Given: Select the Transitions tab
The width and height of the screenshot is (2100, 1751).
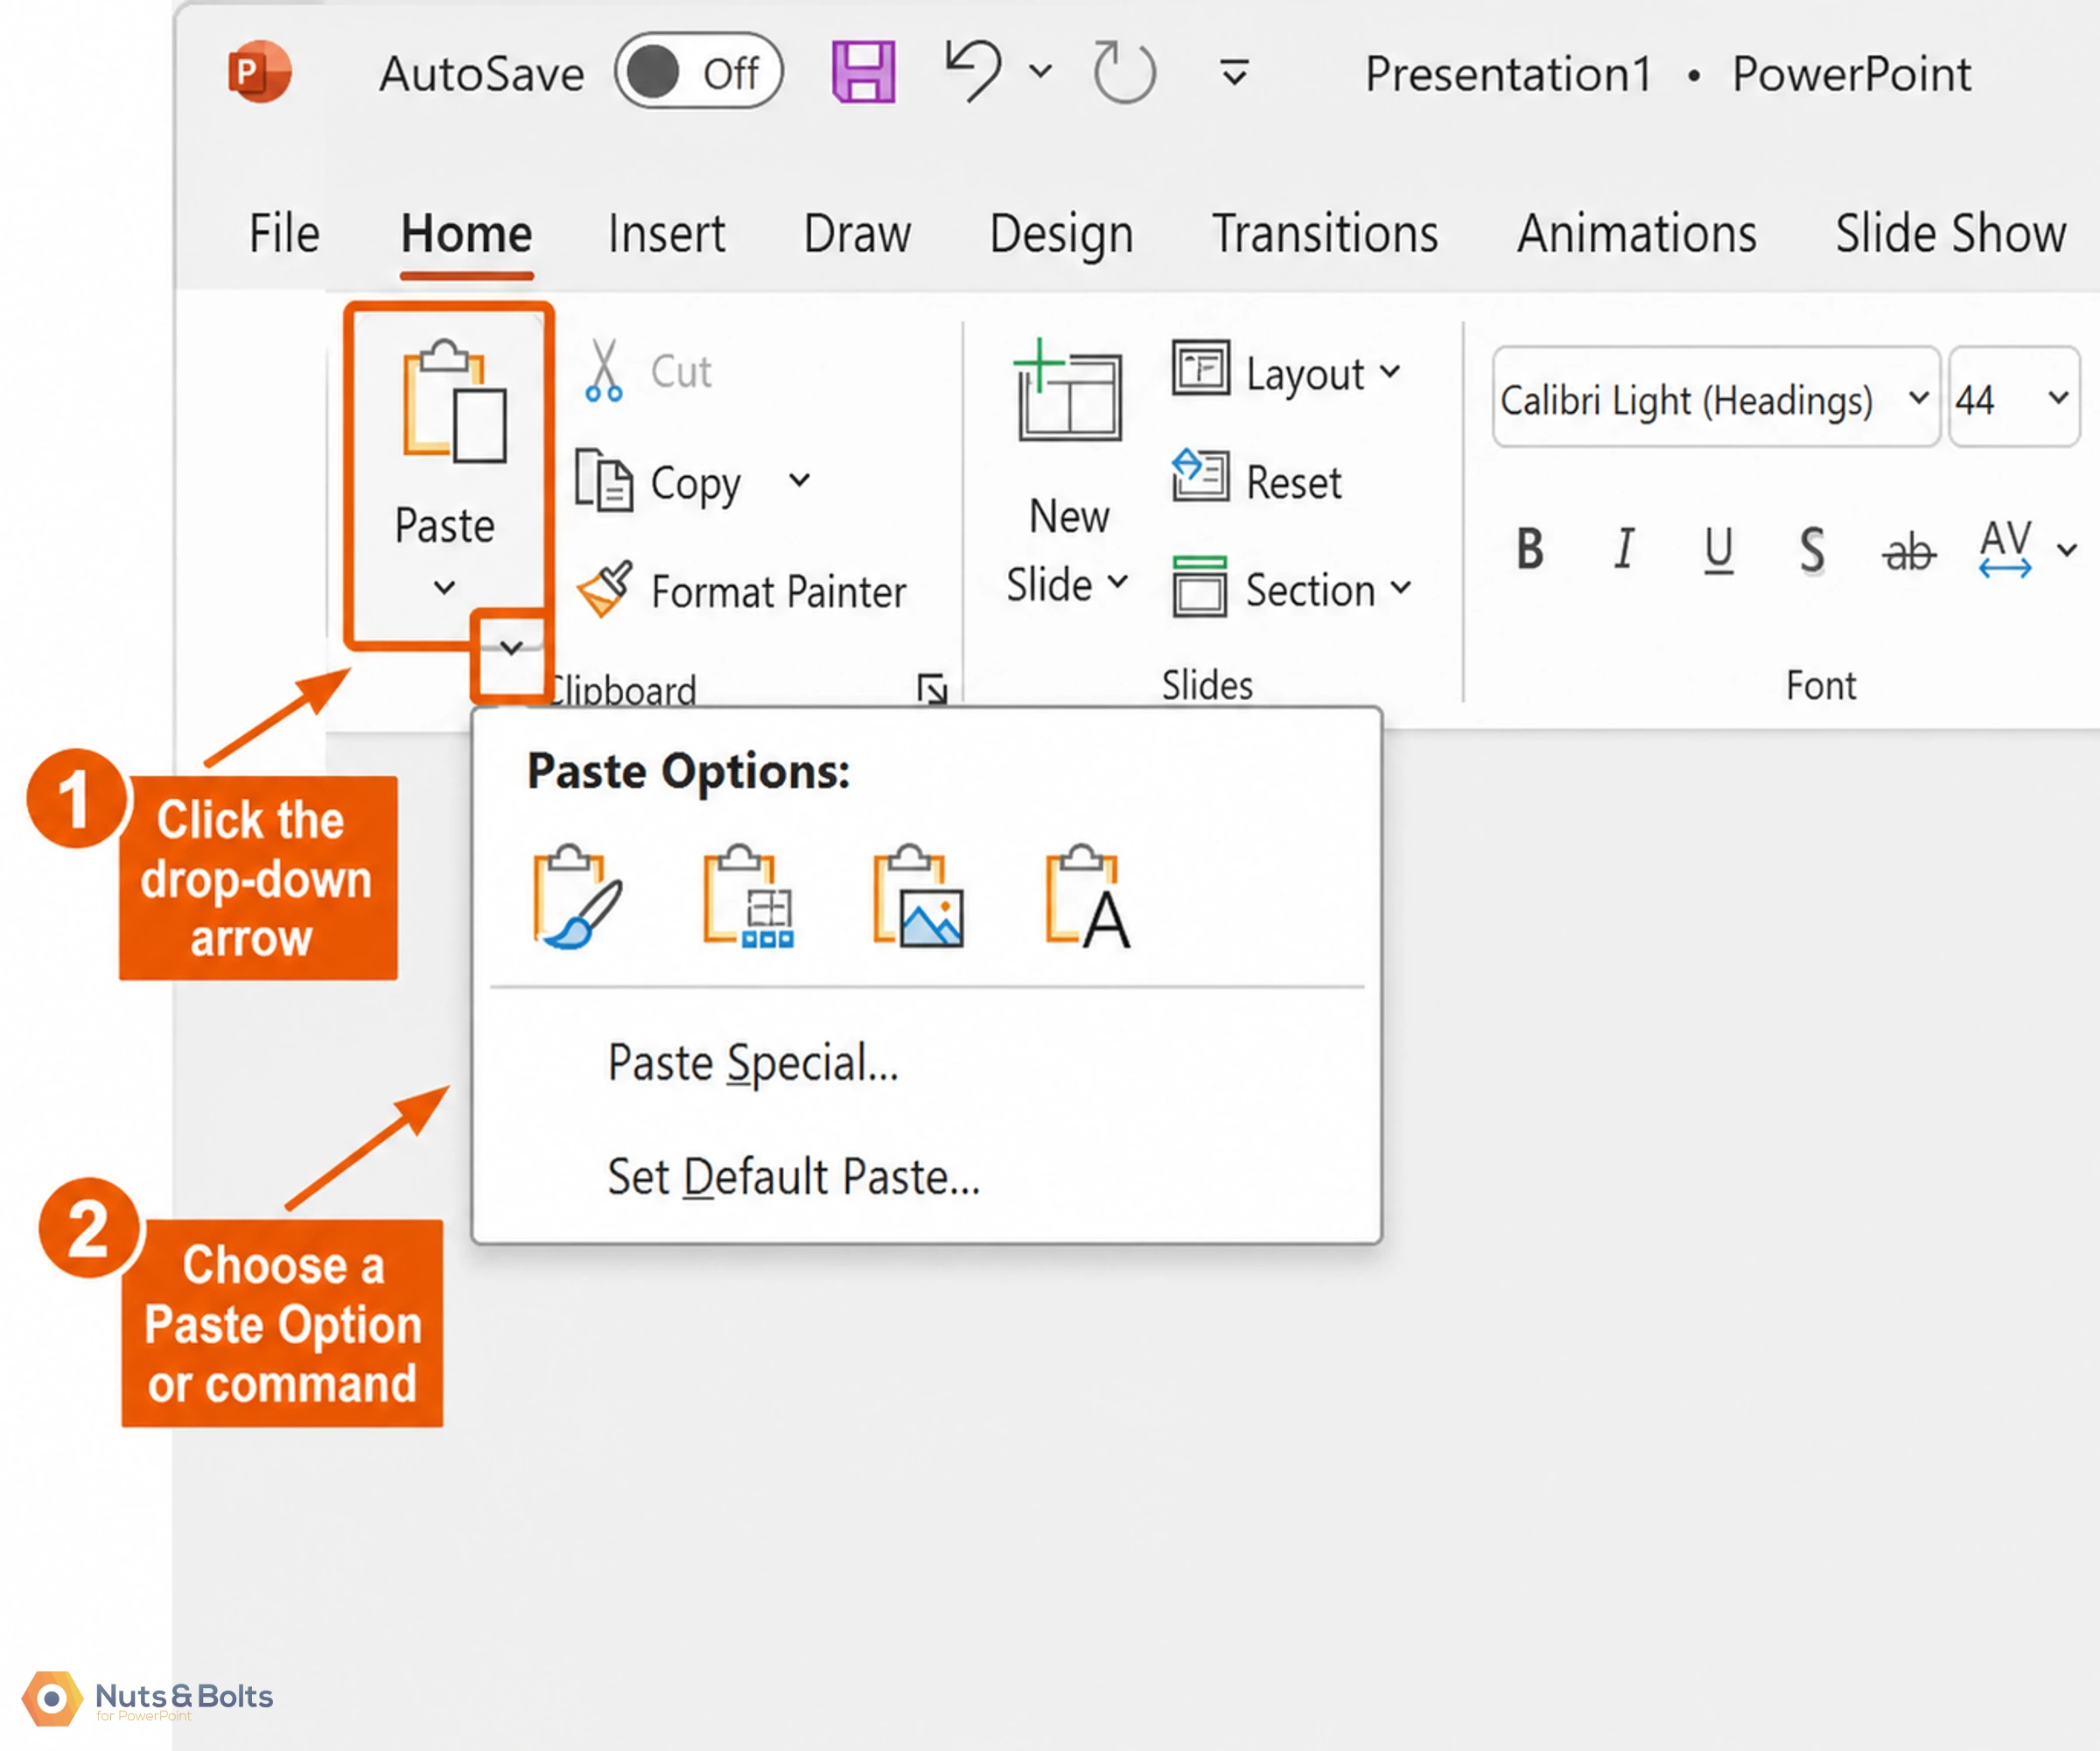Looking at the screenshot, I should 1325,234.
